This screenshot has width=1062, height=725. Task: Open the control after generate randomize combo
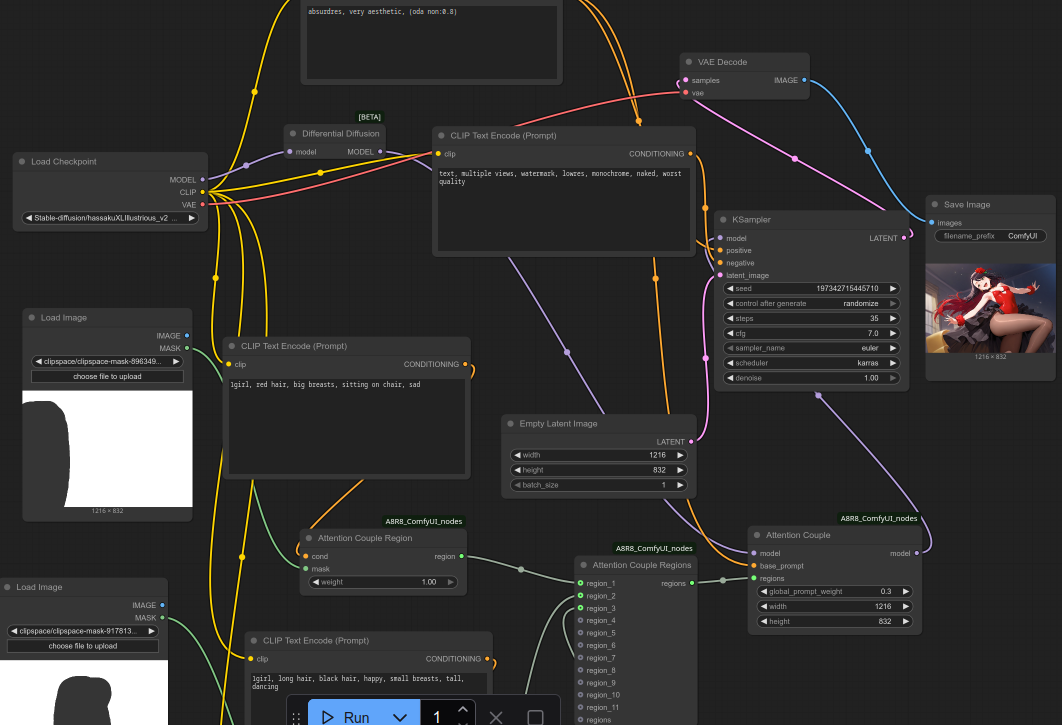(x=811, y=304)
